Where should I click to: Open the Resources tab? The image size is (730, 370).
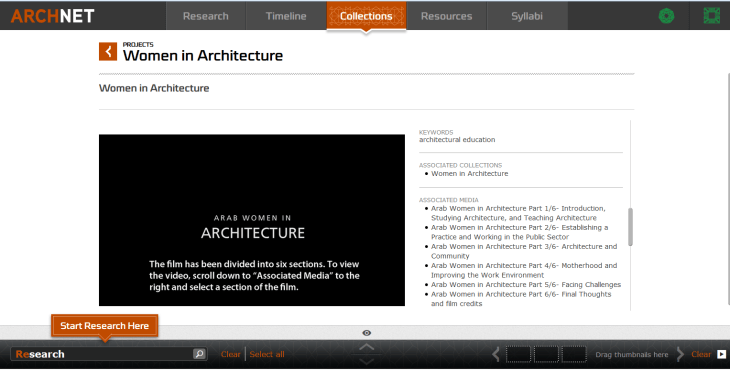click(x=446, y=16)
